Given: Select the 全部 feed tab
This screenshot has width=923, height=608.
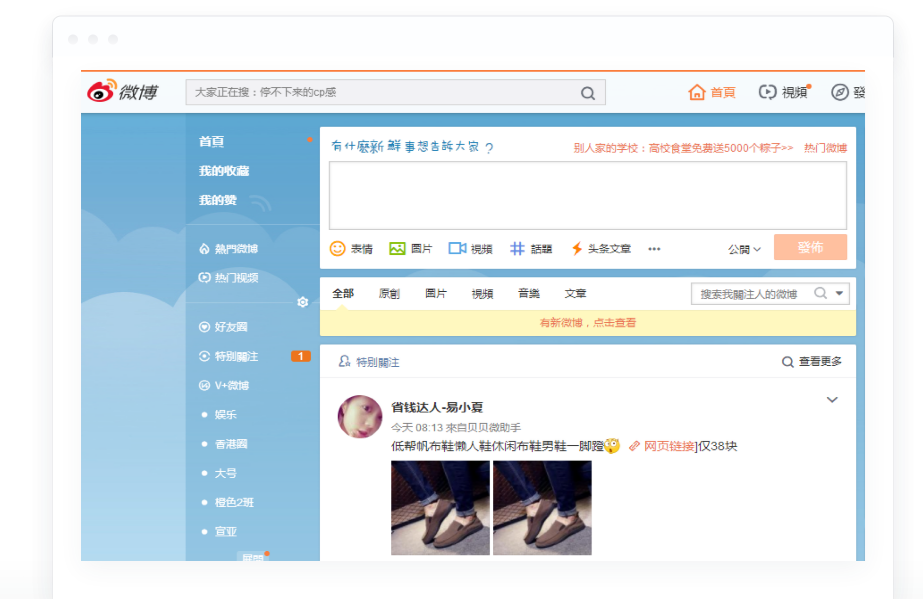Looking at the screenshot, I should point(343,293).
